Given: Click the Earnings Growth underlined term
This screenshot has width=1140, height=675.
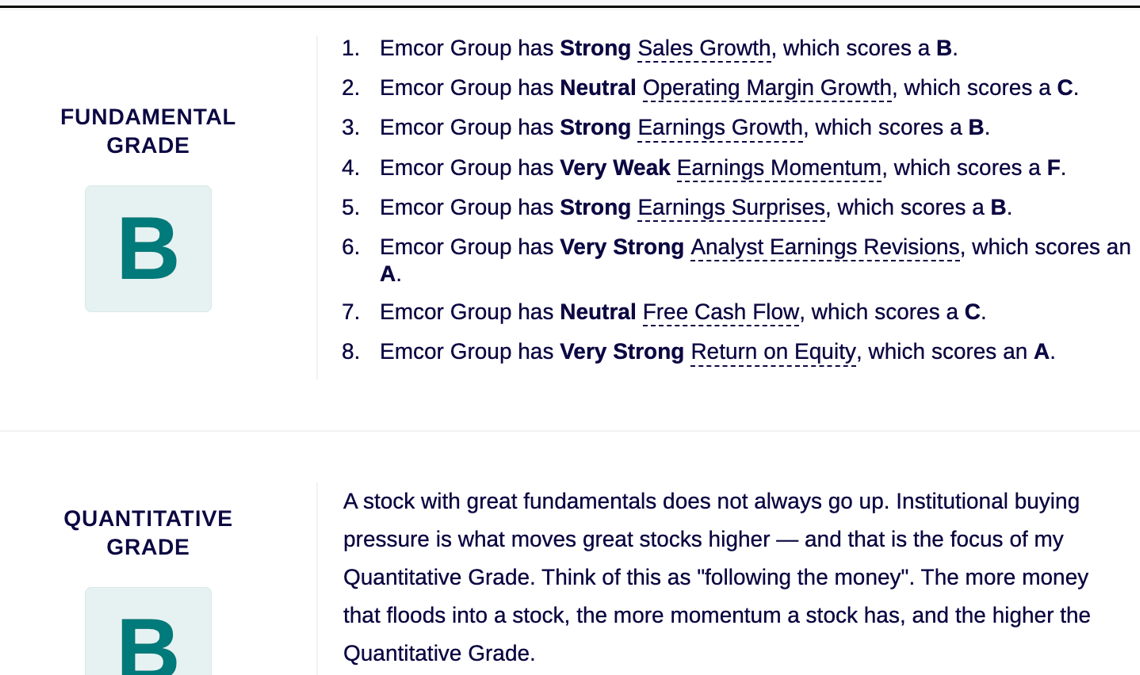Looking at the screenshot, I should (x=720, y=128).
